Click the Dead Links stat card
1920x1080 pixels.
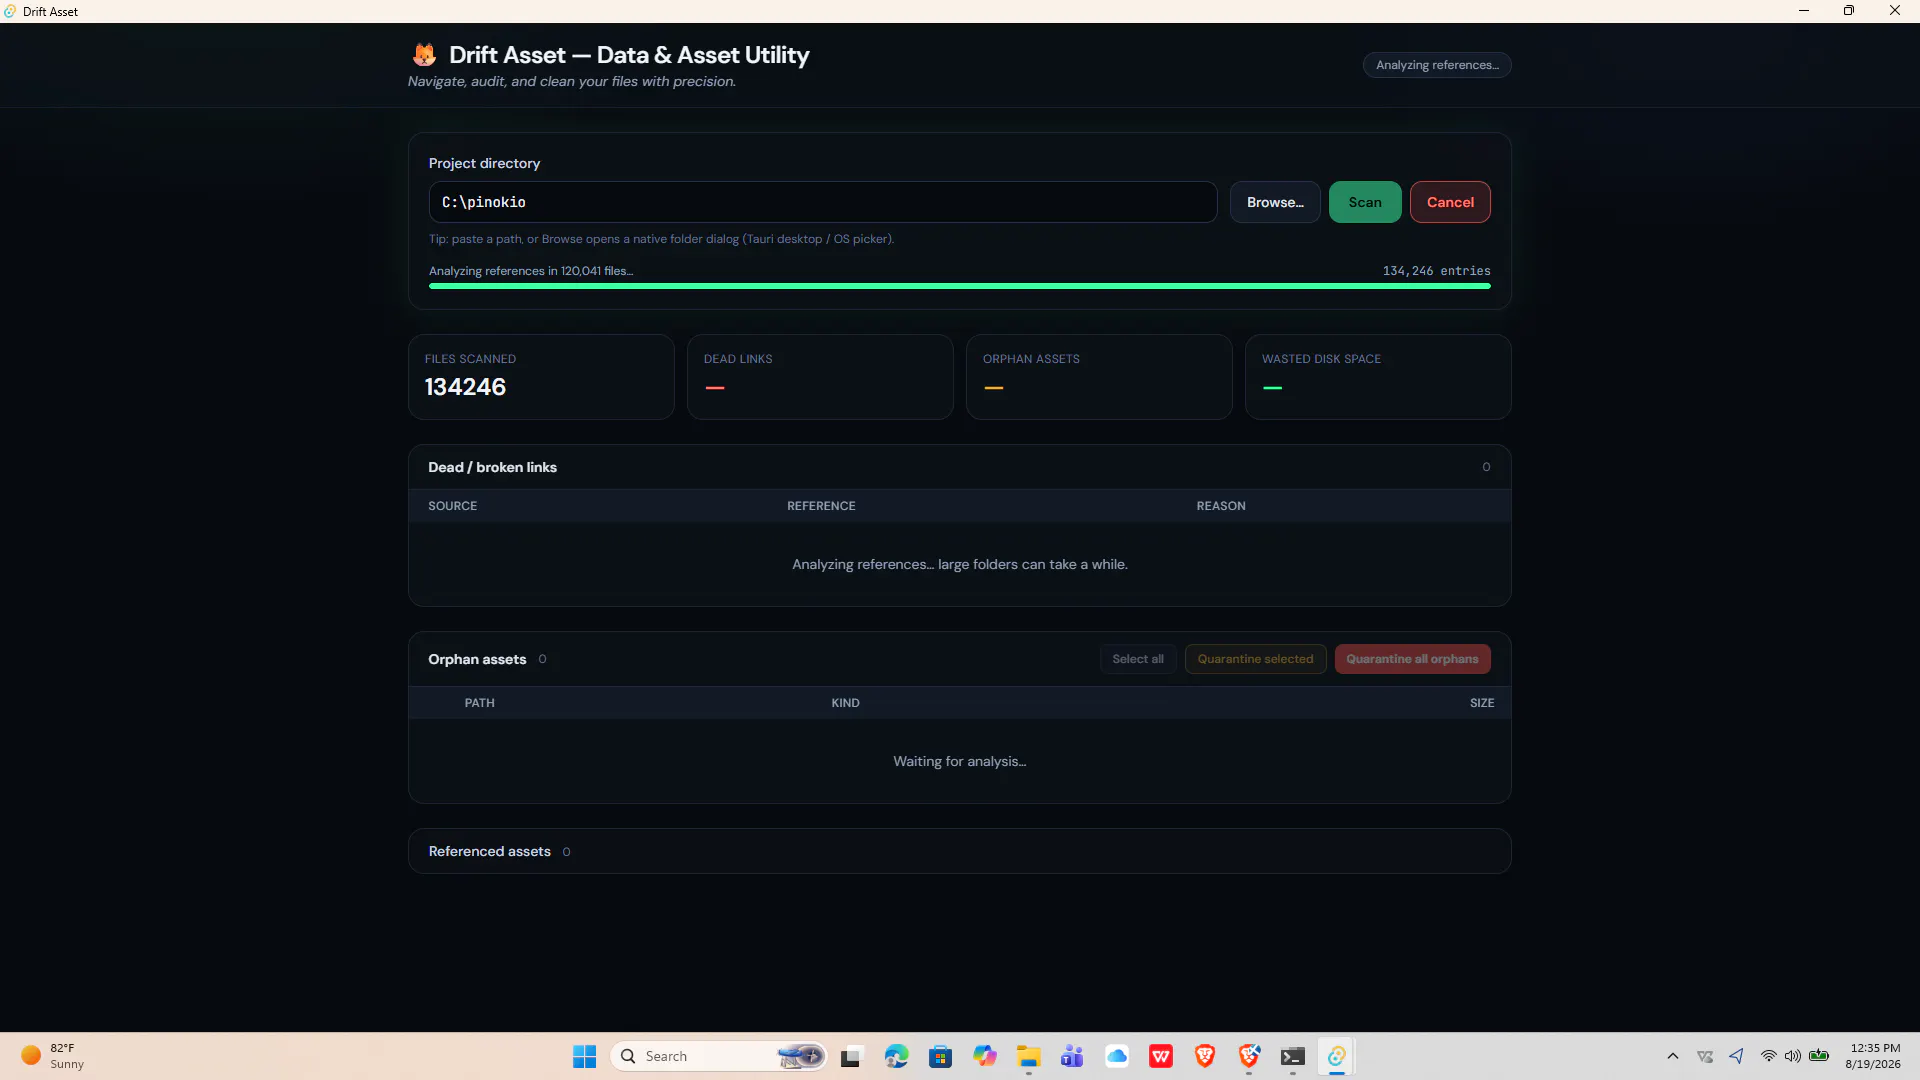point(820,377)
